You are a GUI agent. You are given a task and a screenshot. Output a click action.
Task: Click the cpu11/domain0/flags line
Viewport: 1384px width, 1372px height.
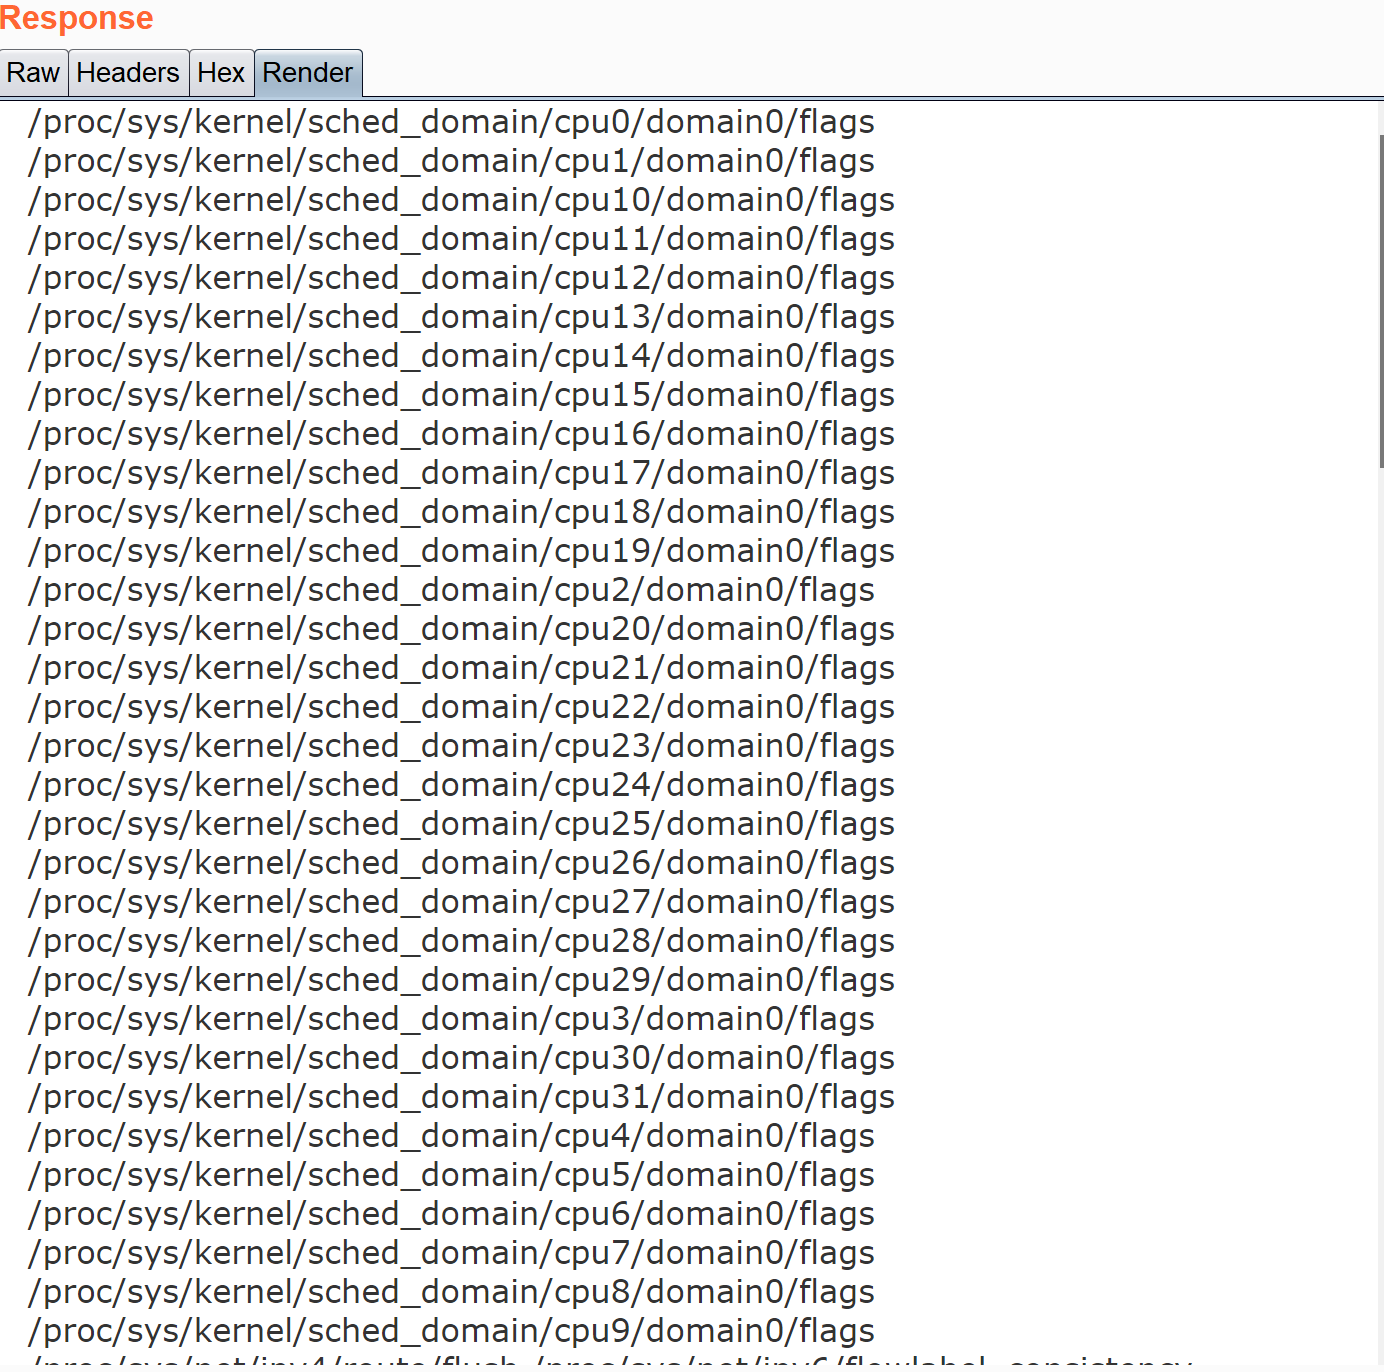point(461,239)
